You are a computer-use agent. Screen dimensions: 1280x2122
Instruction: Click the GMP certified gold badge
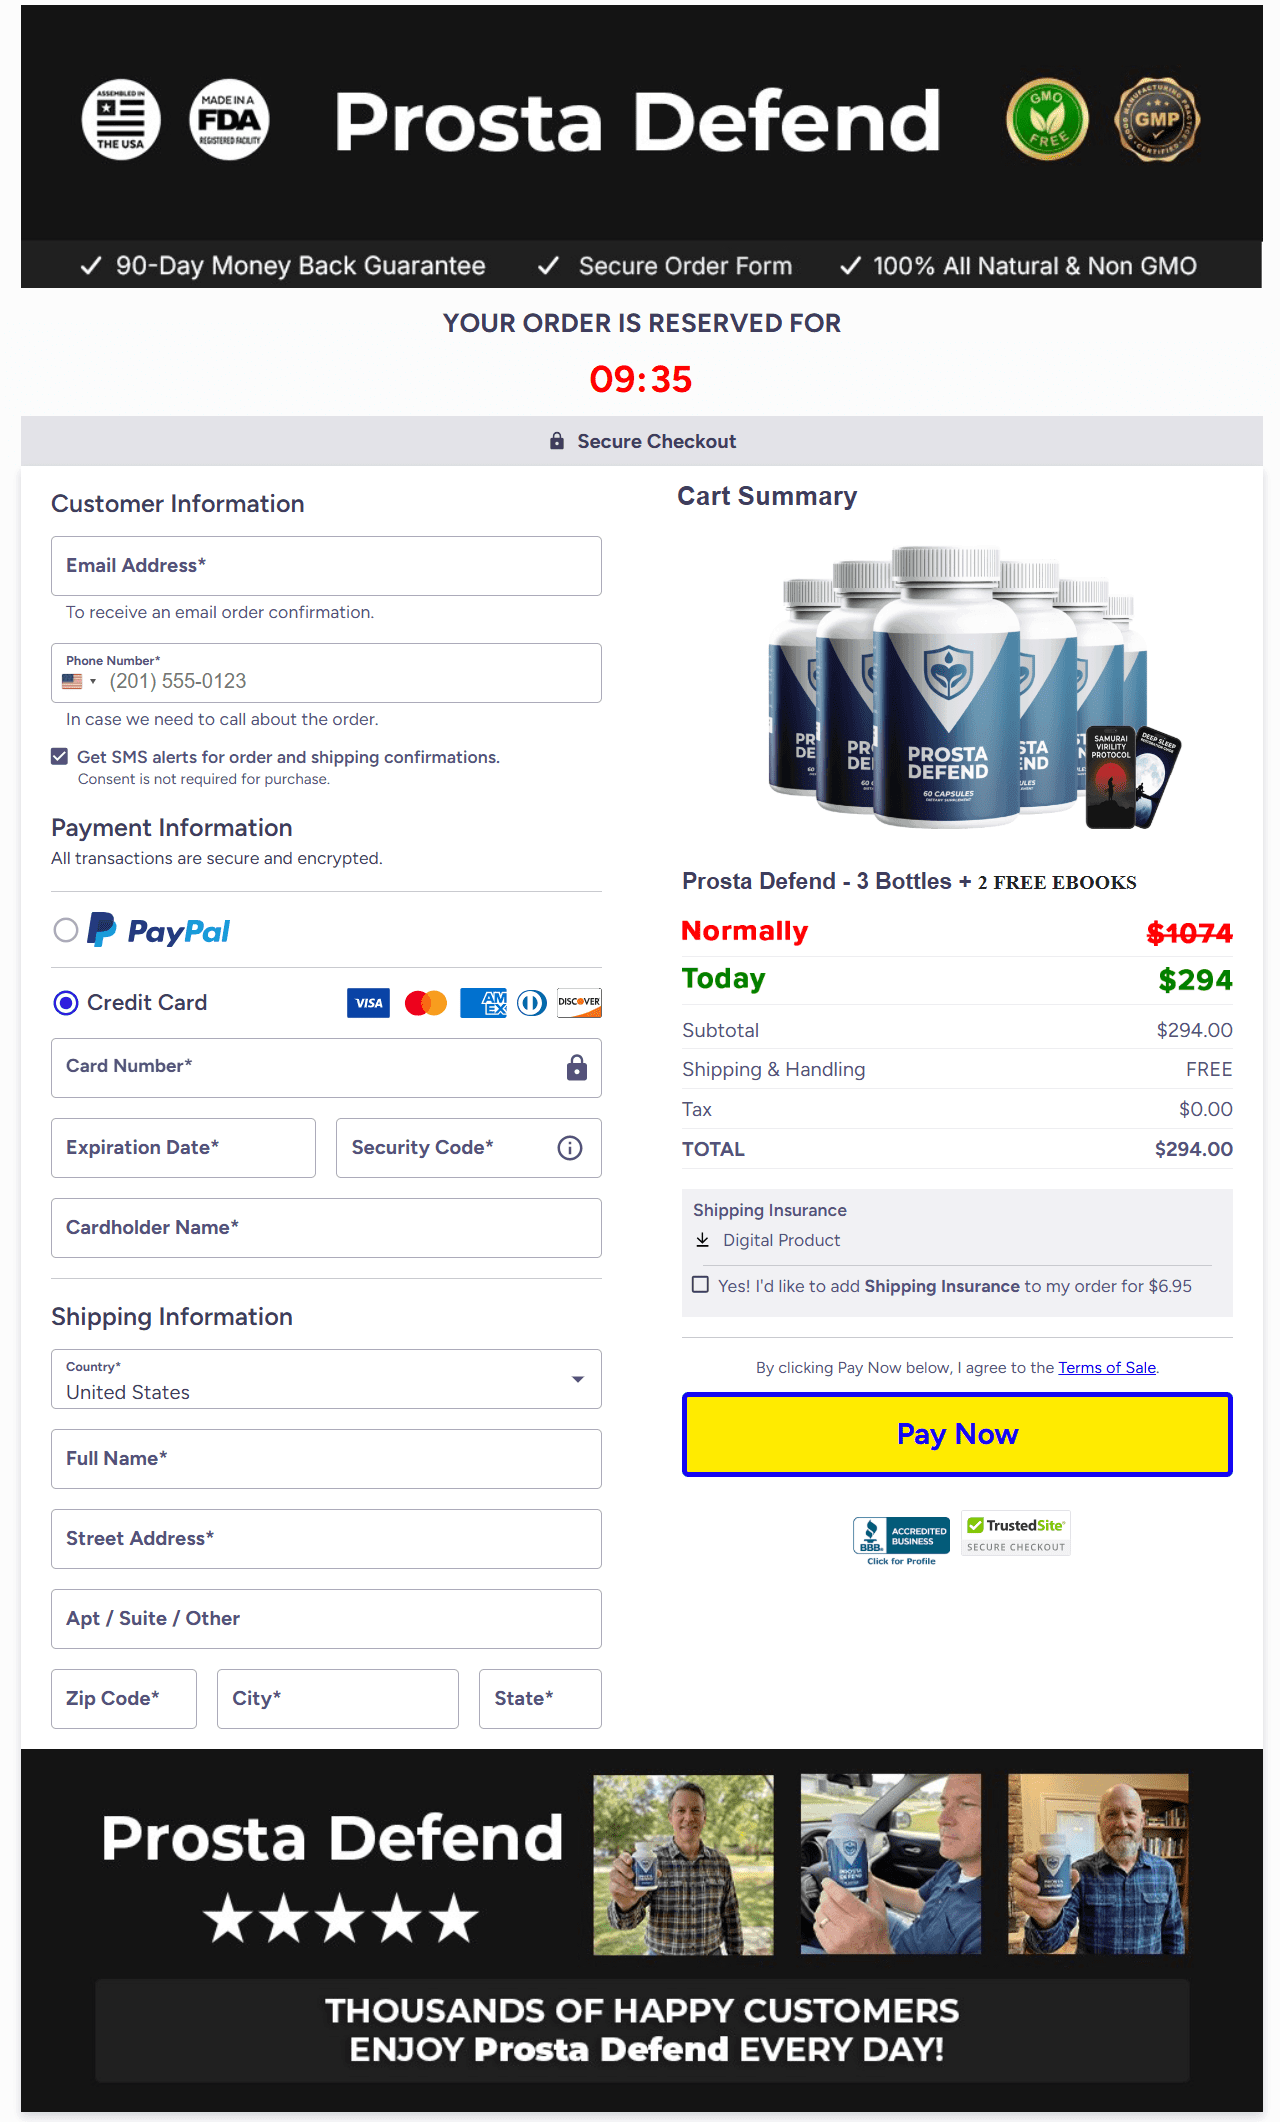pyautogui.click(x=1157, y=120)
